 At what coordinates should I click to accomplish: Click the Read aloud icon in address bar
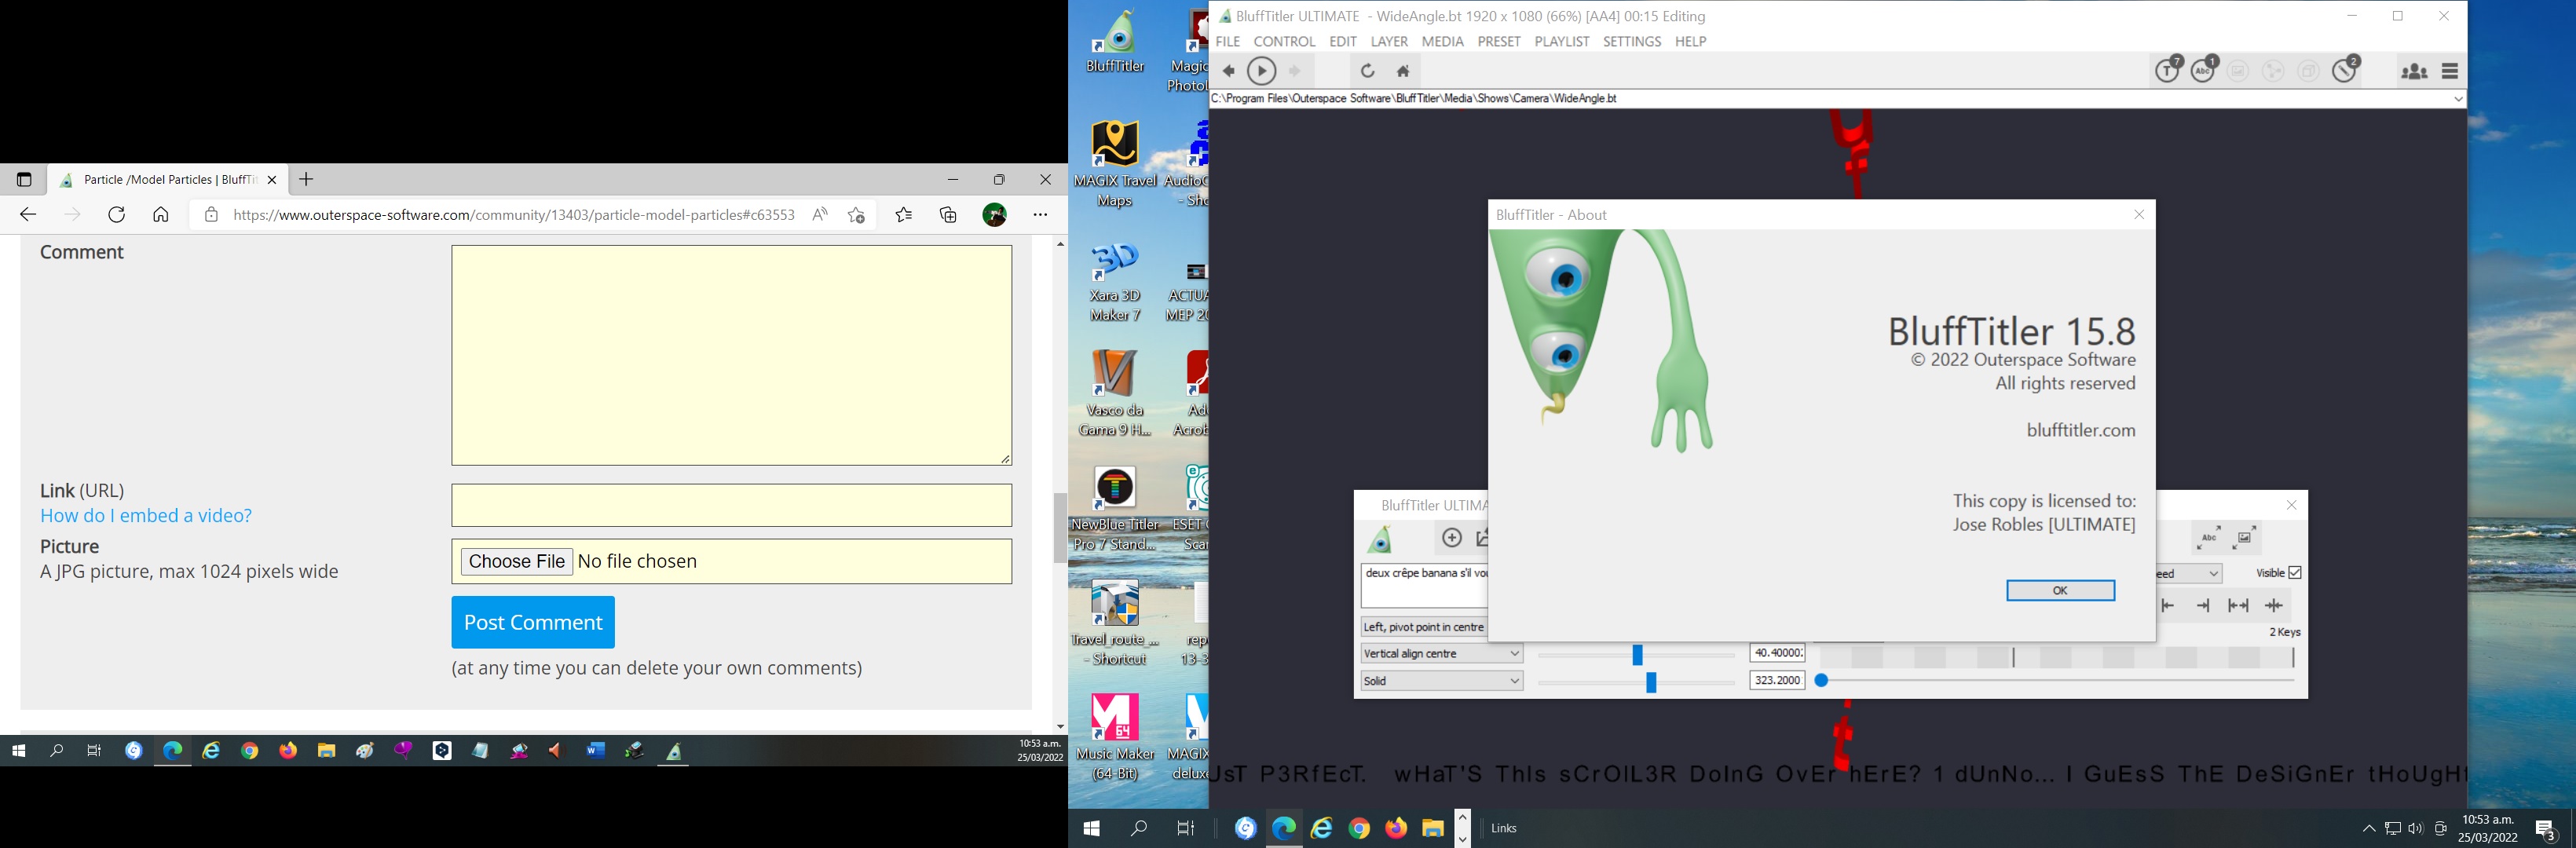click(820, 215)
